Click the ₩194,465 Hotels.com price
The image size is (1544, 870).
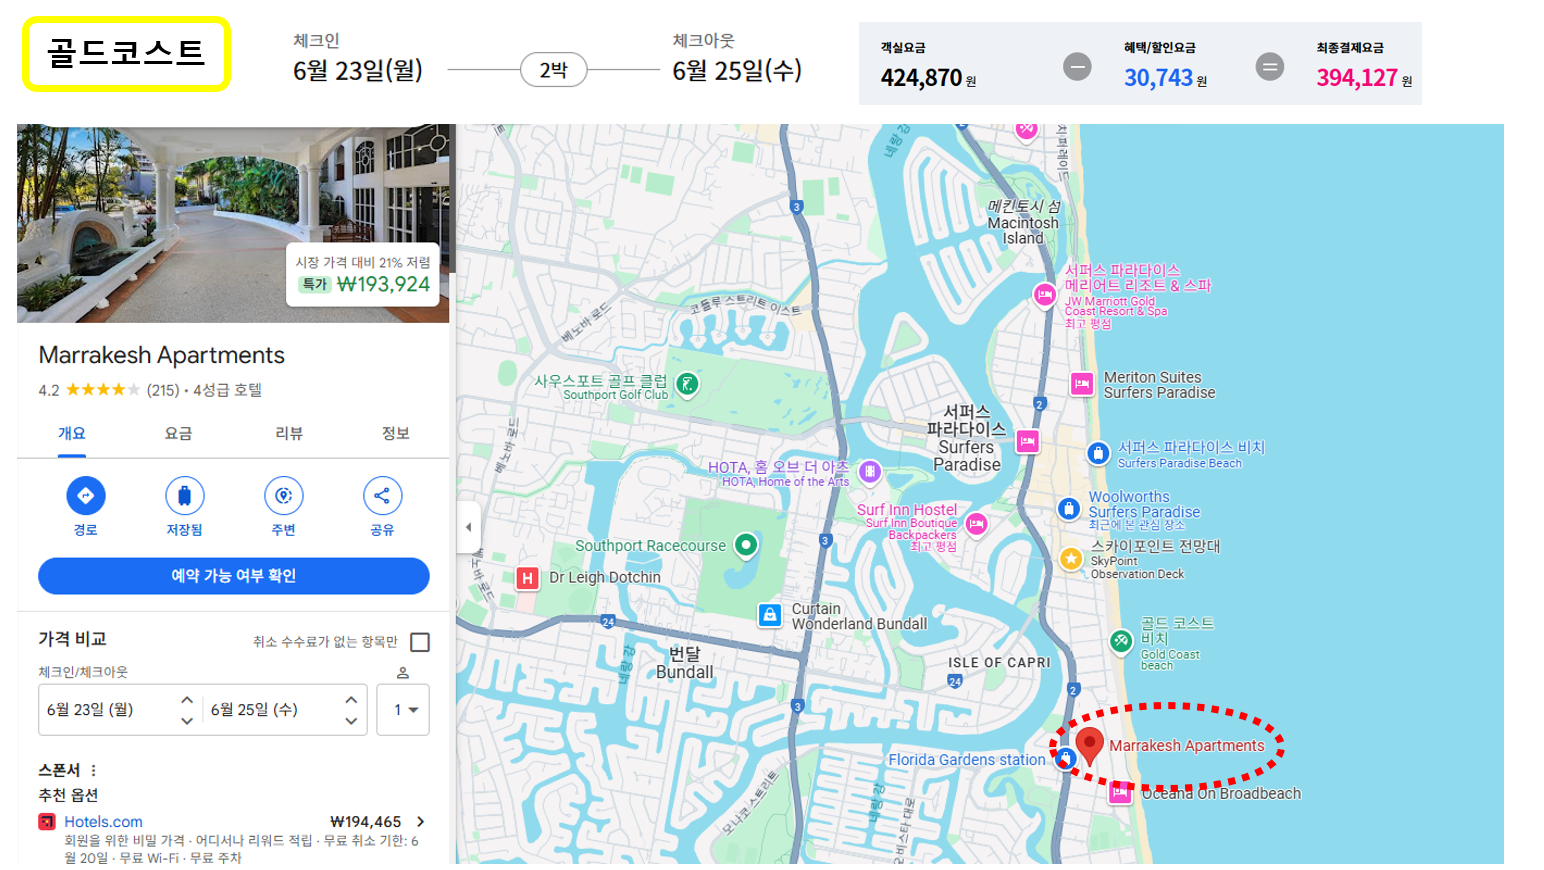click(366, 822)
